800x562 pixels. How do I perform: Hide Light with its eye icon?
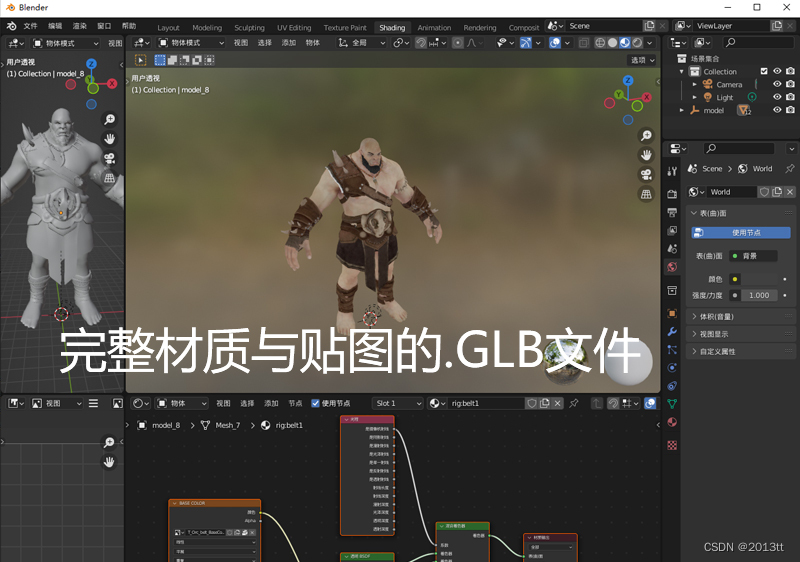(777, 97)
